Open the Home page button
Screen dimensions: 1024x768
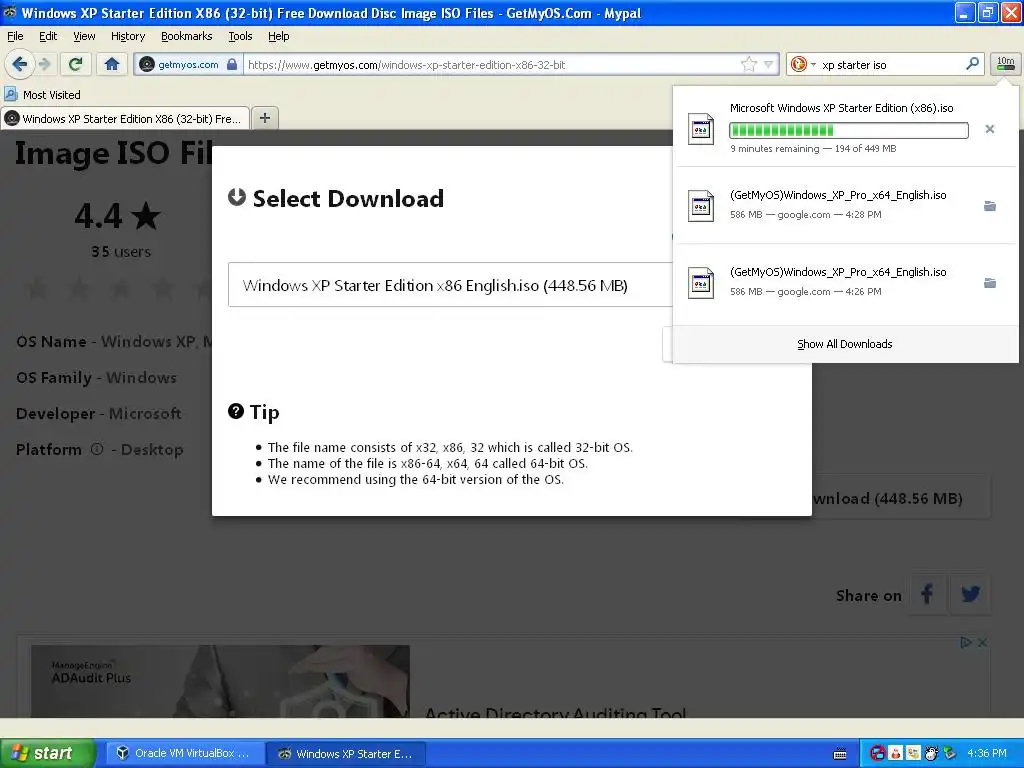(112, 64)
